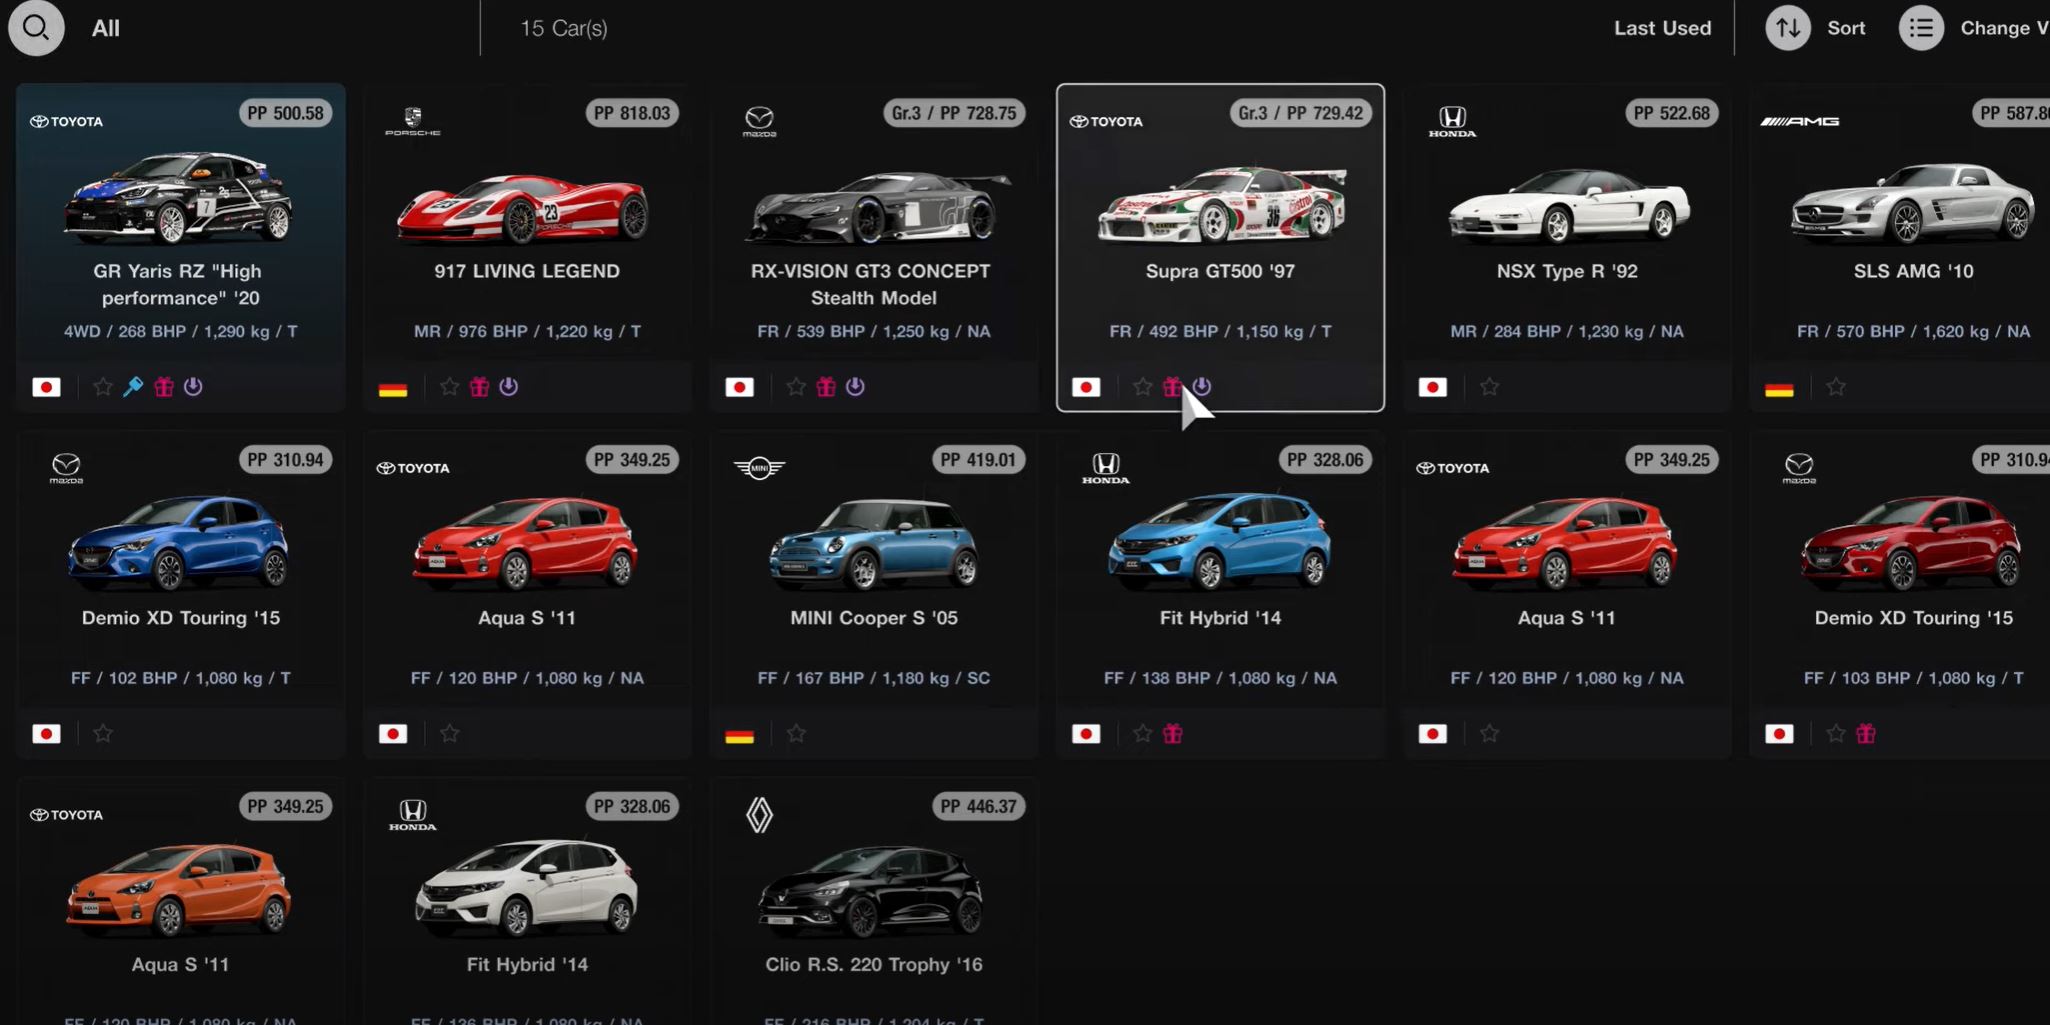
Task: Click the gift icon on 917 LIVING LEGEND card
Action: [x=479, y=387]
